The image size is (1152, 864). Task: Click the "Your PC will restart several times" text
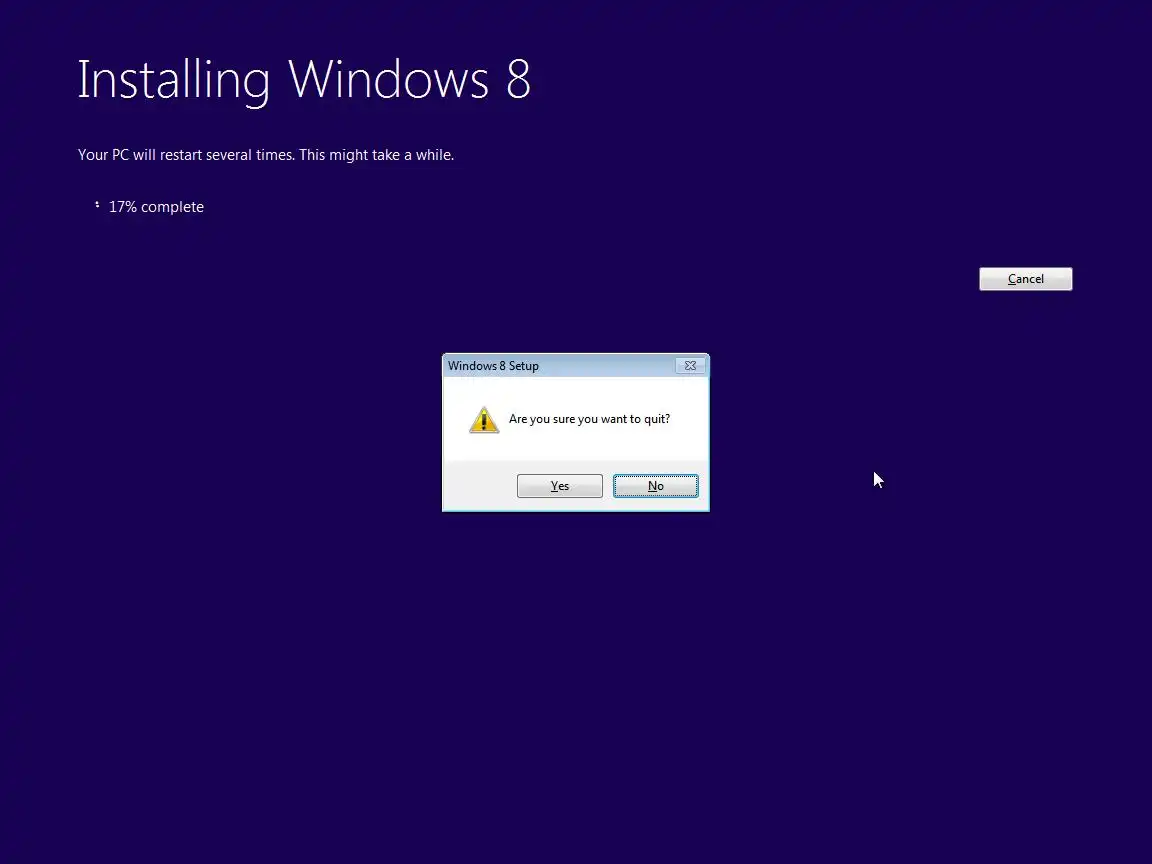(187, 155)
